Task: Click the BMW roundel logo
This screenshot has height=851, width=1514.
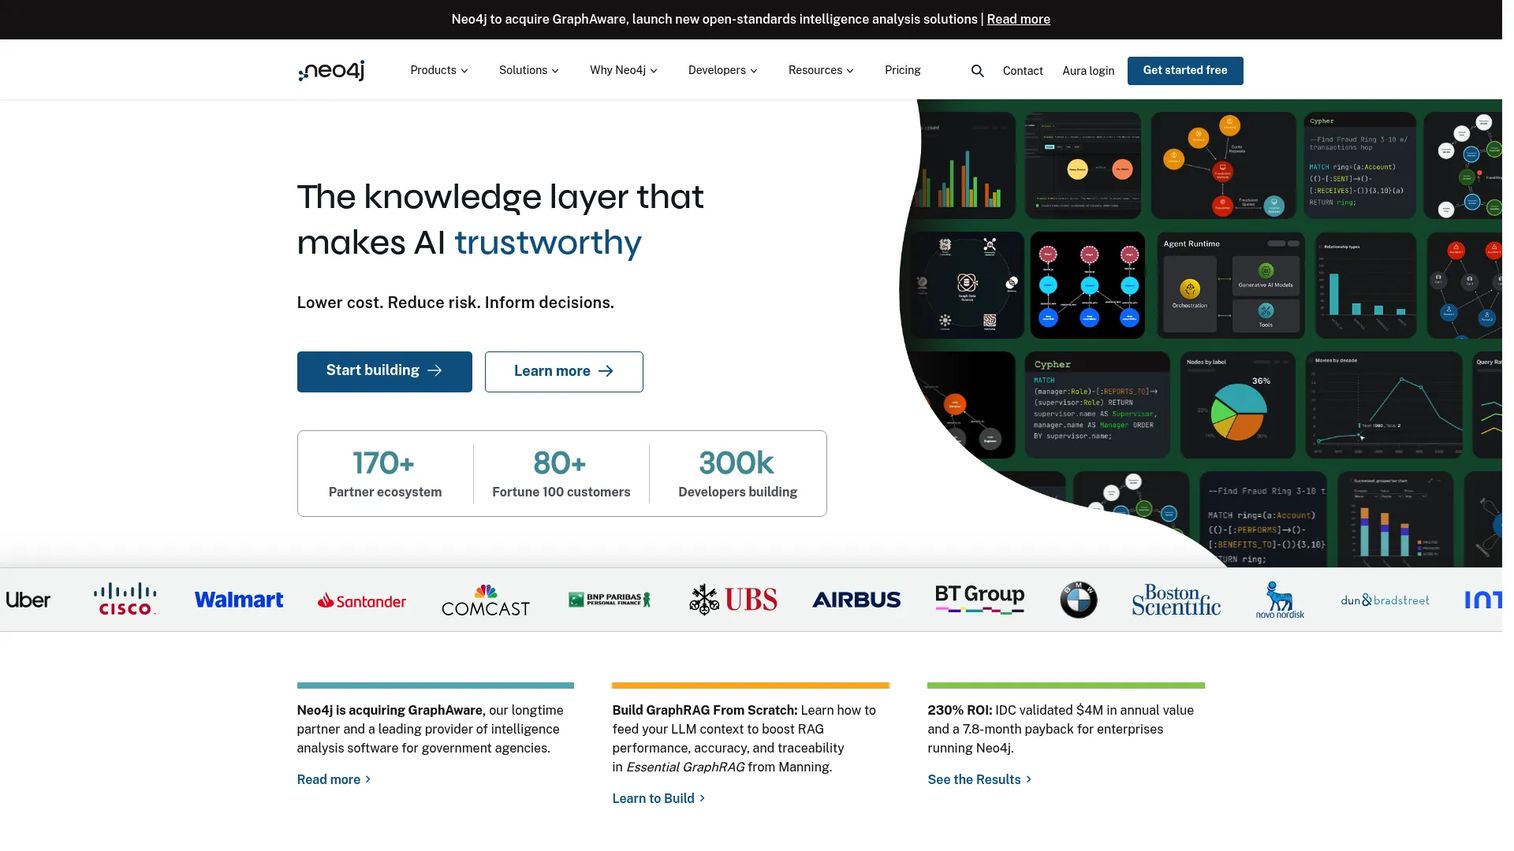Action: [1078, 600]
